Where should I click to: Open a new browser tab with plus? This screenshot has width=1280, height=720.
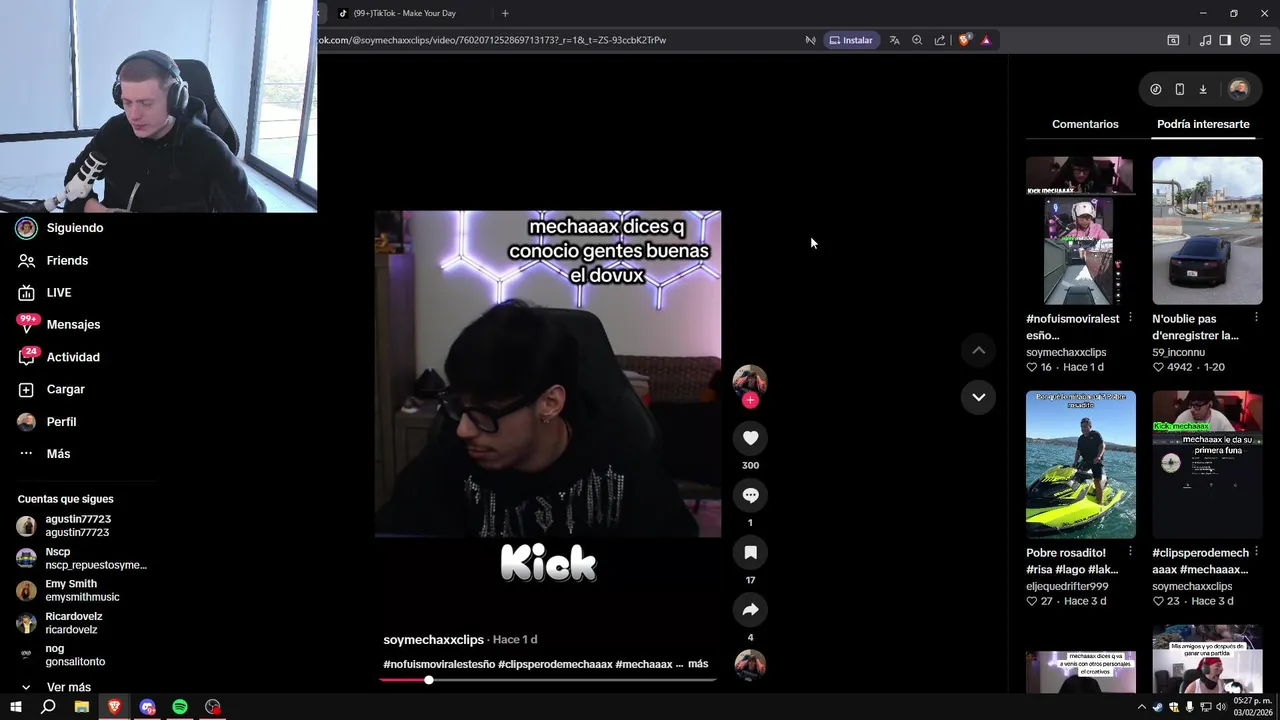(x=505, y=13)
